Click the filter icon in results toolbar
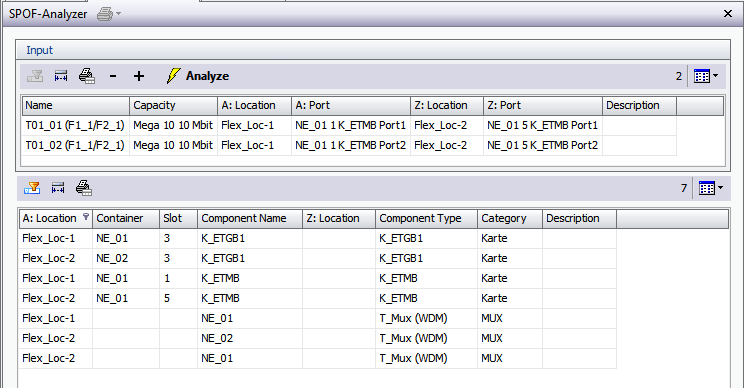The width and height of the screenshot is (744, 388). 32,188
